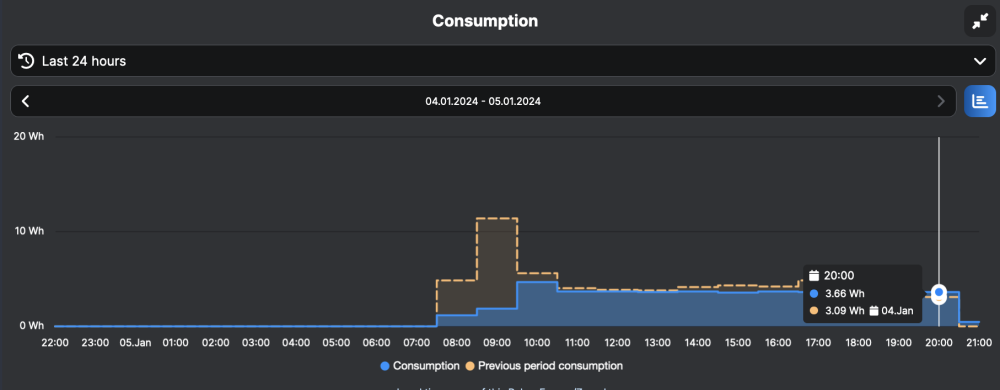This screenshot has height=390, width=1000.
Task: Click the Consumption title
Action: [x=485, y=21]
